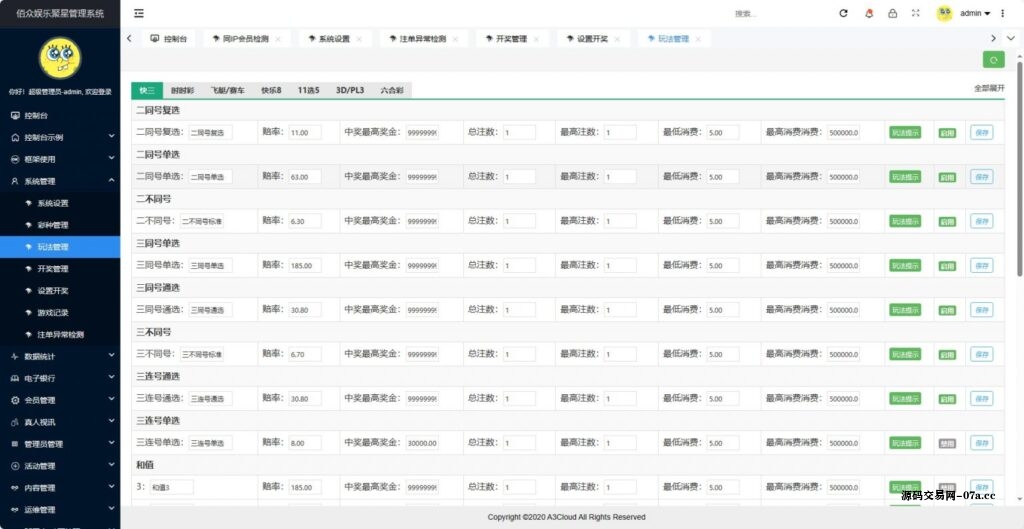Viewport: 1024px width, 529px height.
Task: Click the green reload button below tabs
Action: (993, 60)
